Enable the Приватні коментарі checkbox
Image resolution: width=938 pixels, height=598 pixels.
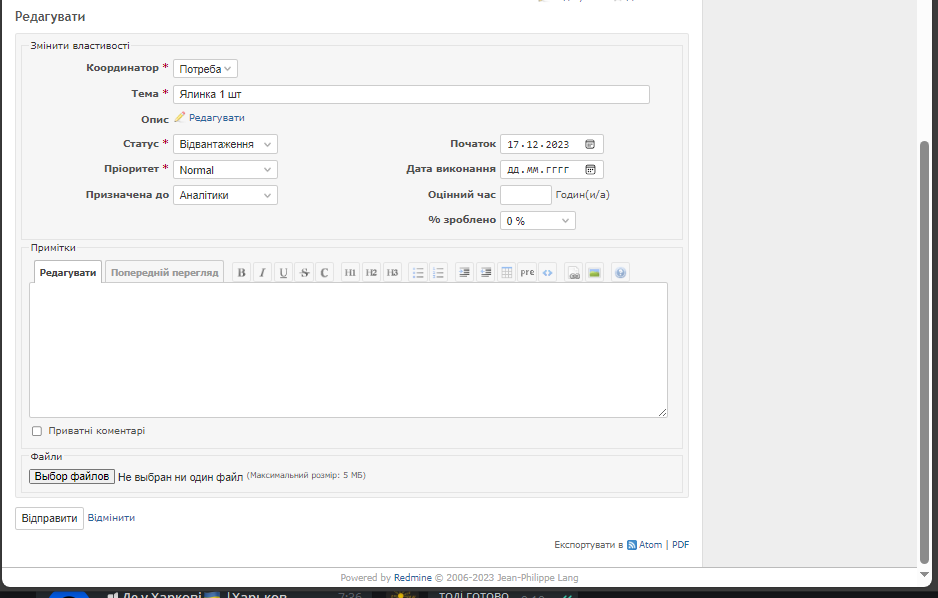(37, 431)
